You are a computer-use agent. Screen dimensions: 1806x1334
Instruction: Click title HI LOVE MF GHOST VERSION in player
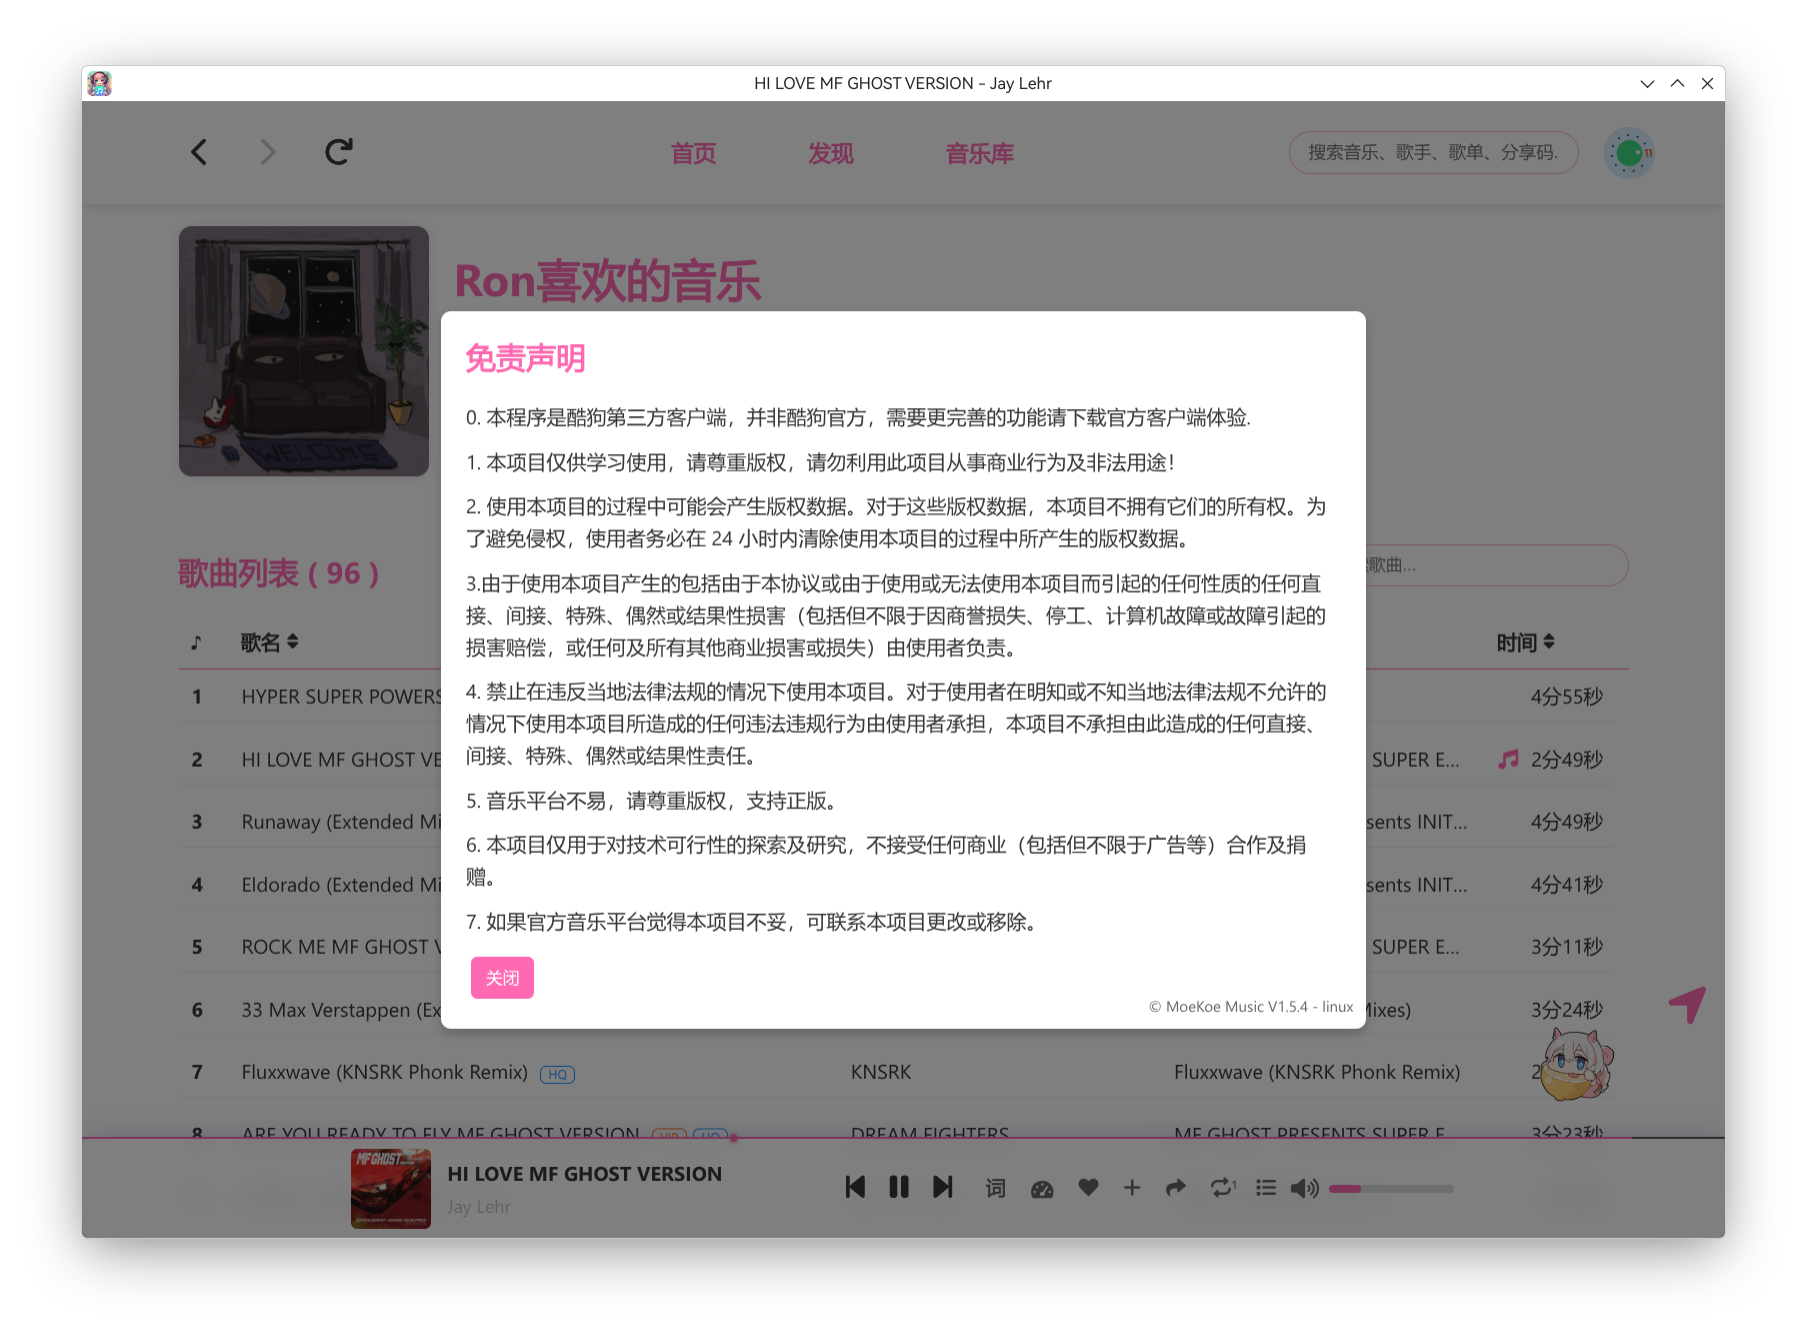coord(584,1174)
